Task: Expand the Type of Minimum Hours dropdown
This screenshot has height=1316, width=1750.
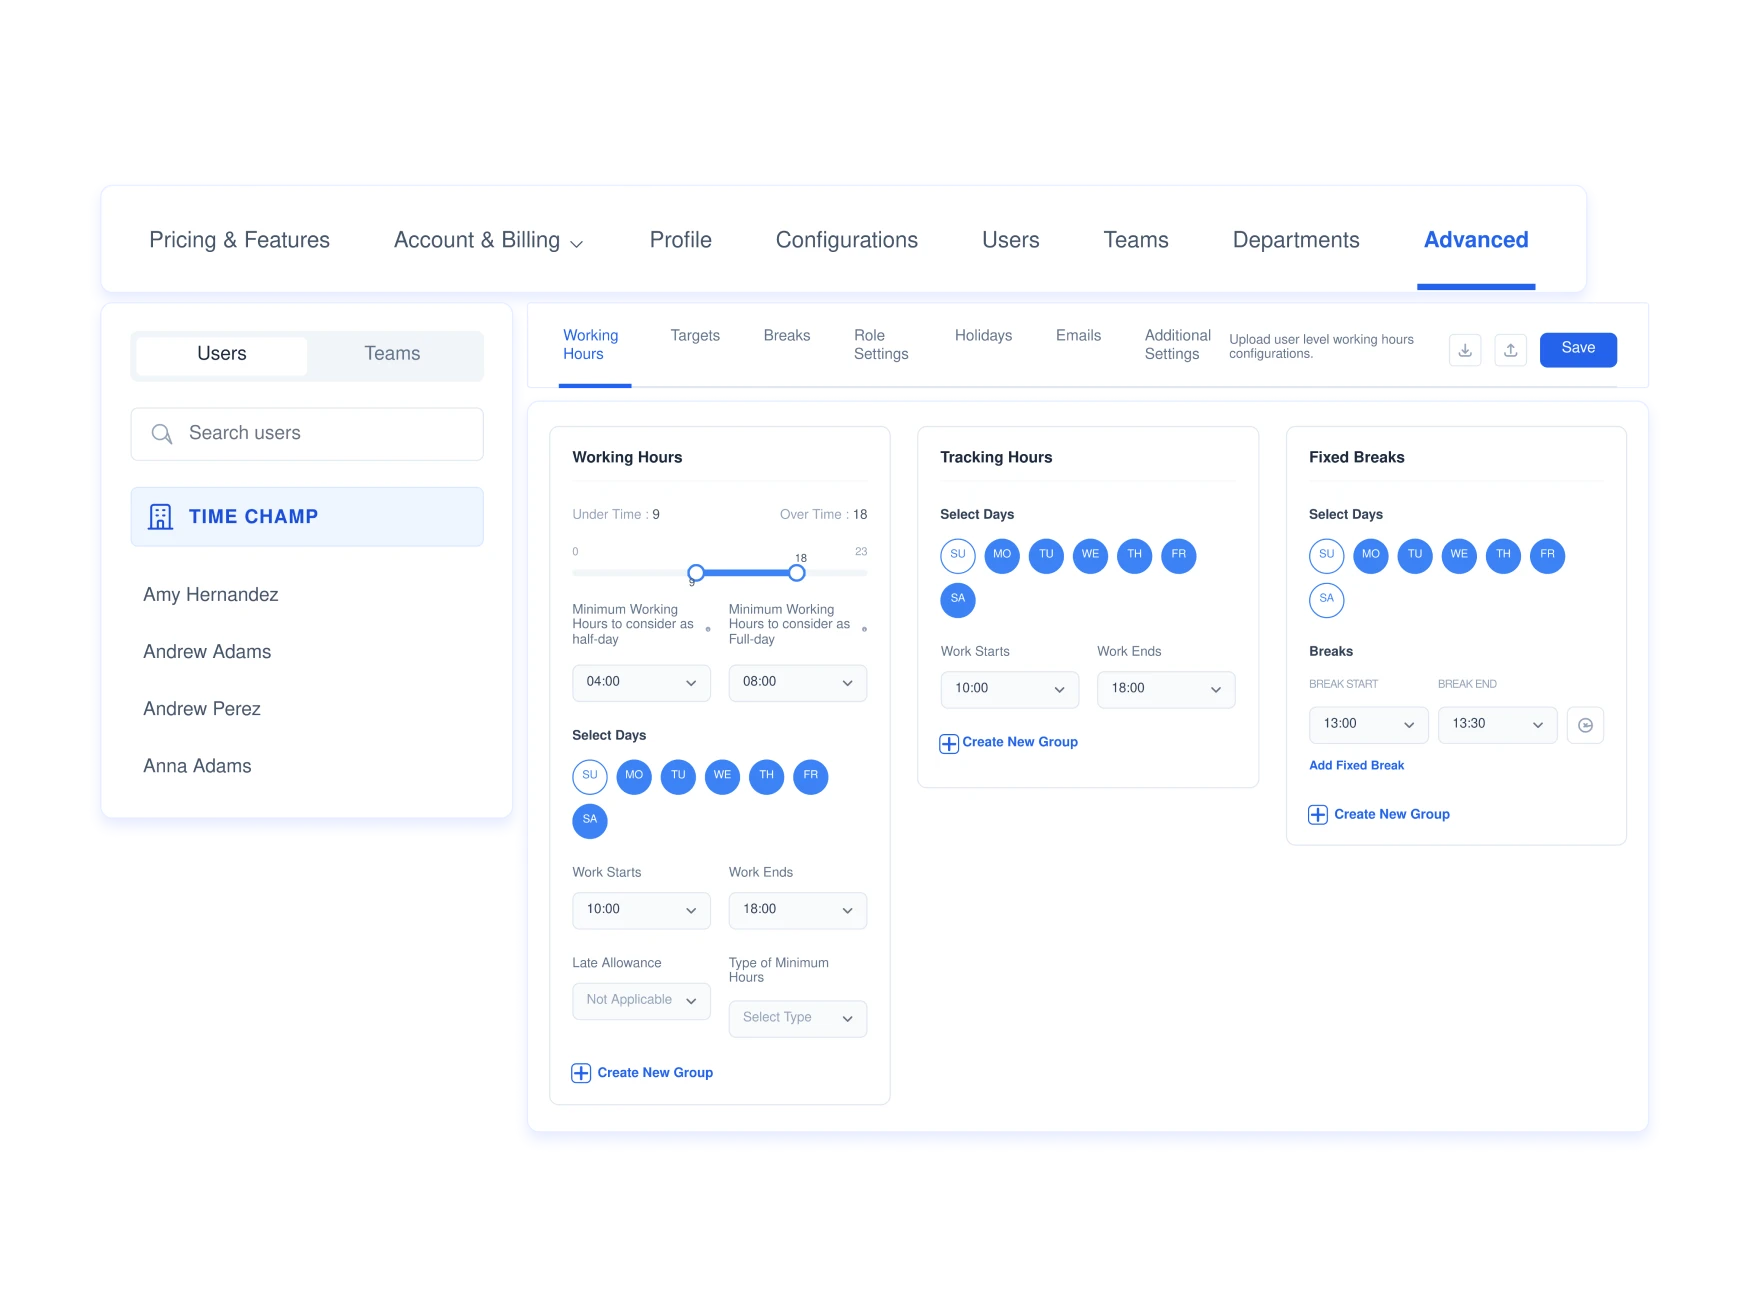Action: coord(797,1018)
